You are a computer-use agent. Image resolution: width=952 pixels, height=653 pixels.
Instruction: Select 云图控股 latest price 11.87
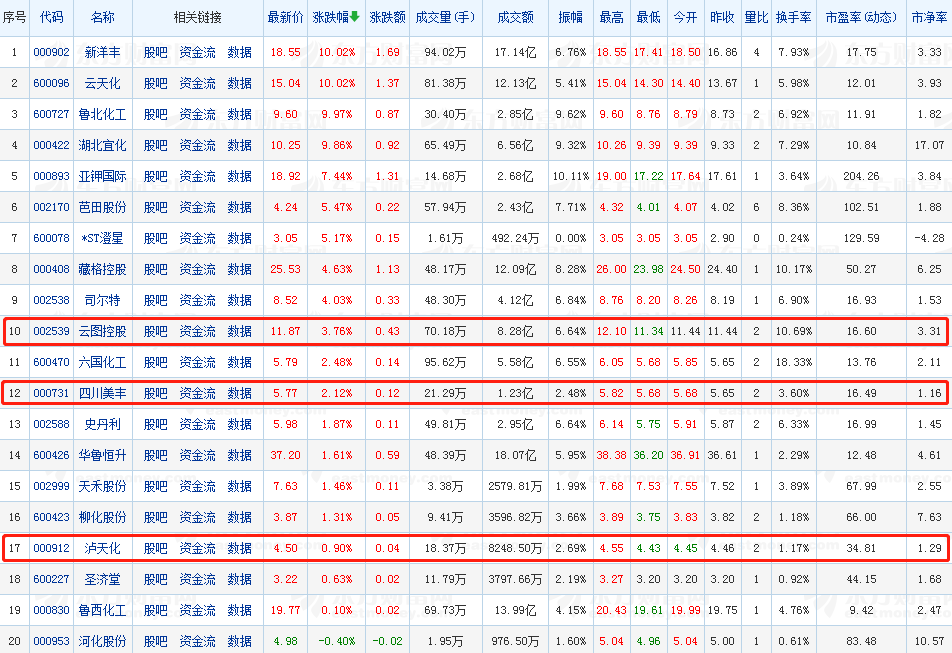285,331
